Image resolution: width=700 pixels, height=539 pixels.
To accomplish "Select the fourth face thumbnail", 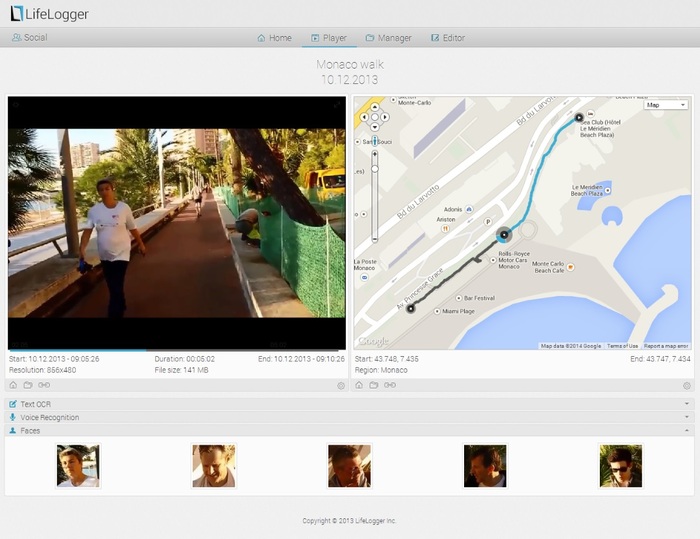I will (485, 466).
